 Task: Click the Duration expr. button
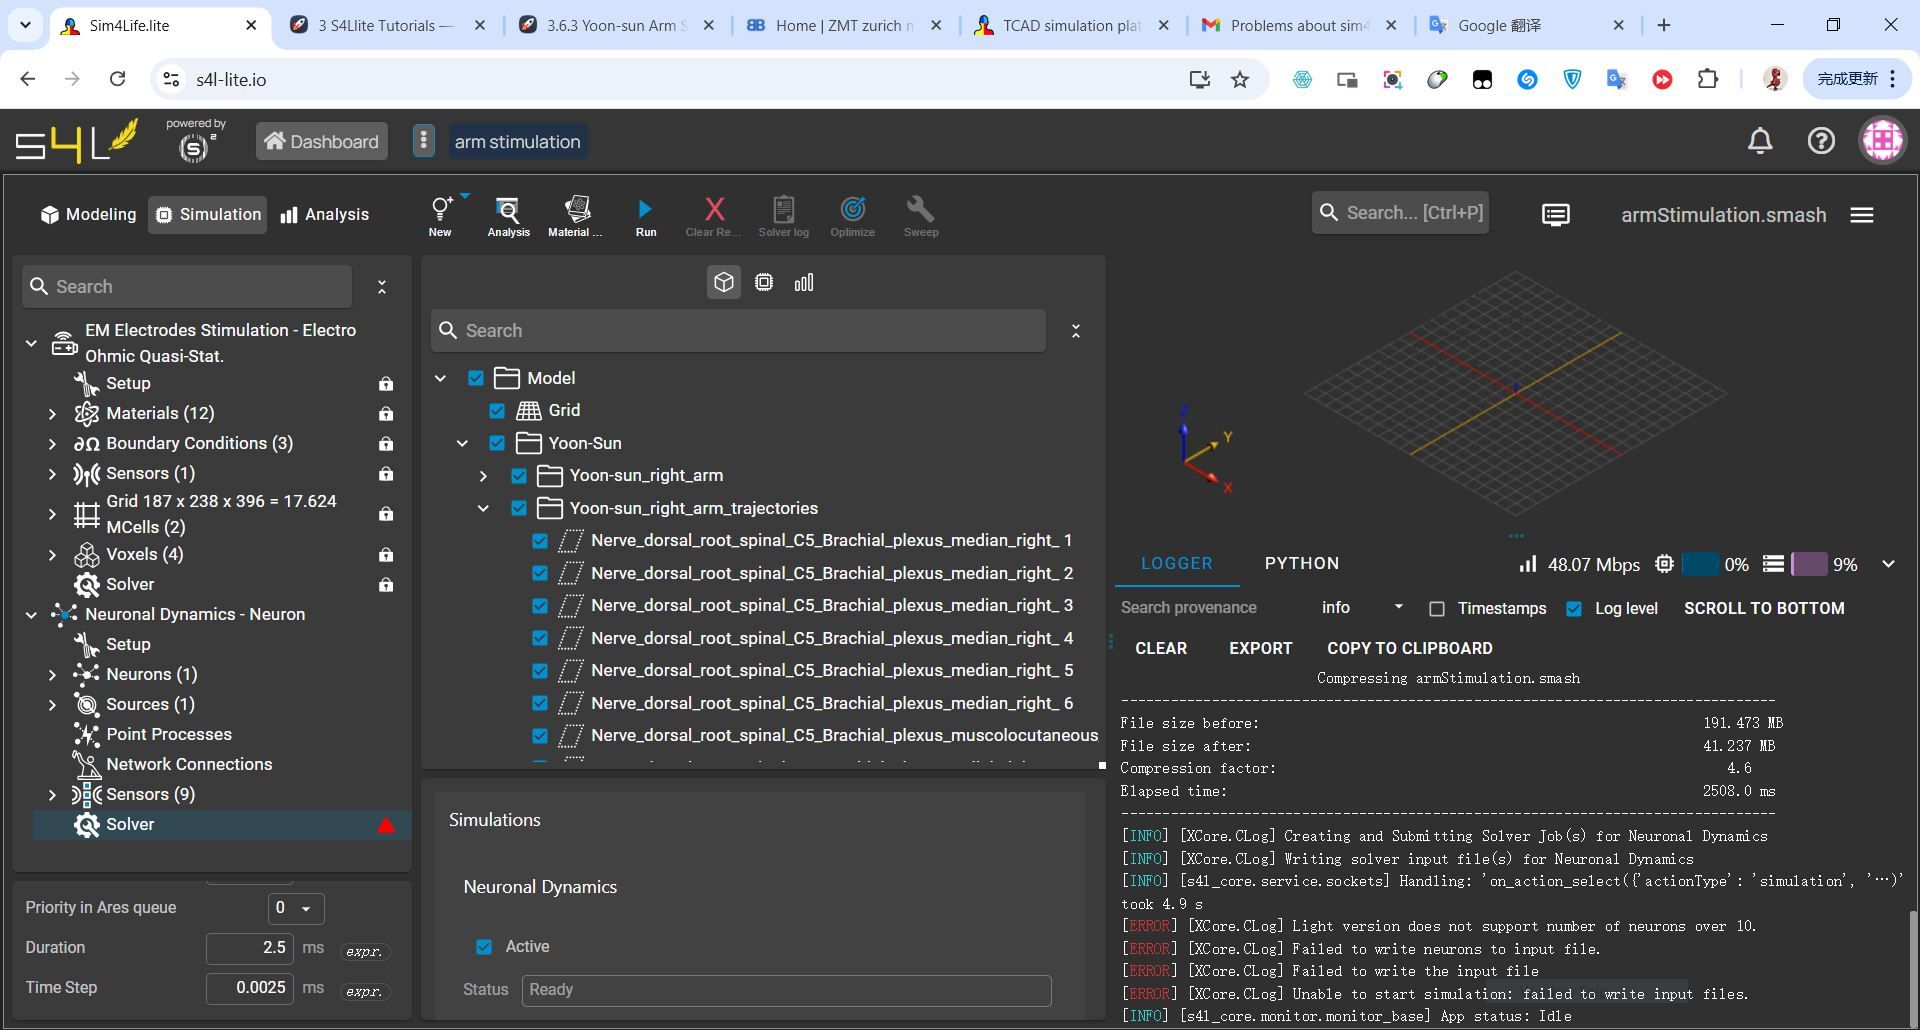(364, 951)
